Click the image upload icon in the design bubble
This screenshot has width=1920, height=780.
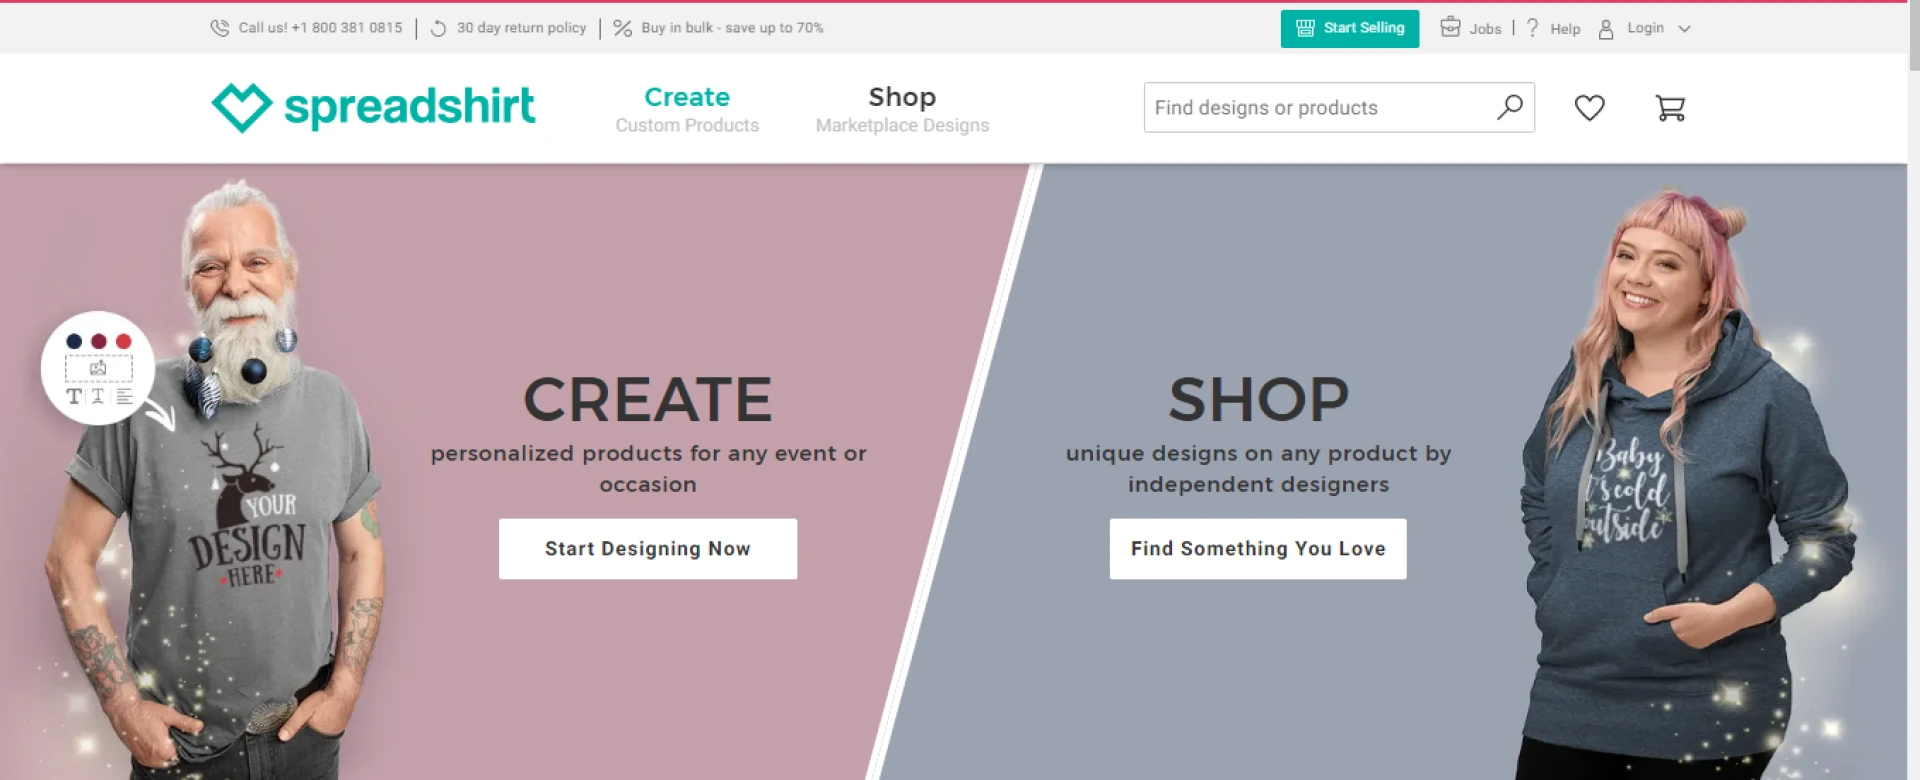(x=97, y=367)
